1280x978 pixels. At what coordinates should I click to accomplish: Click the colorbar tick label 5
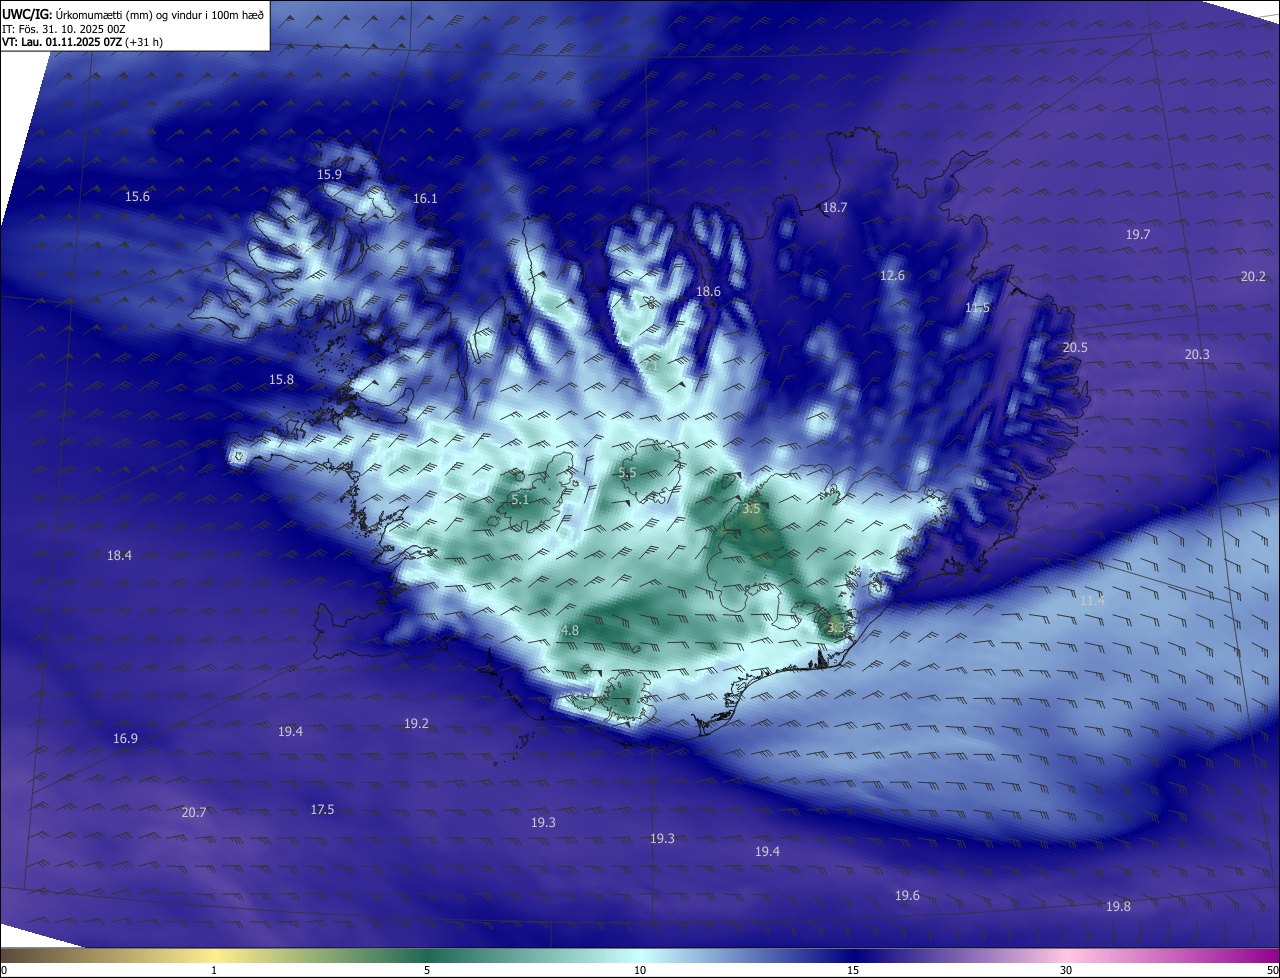pos(427,970)
